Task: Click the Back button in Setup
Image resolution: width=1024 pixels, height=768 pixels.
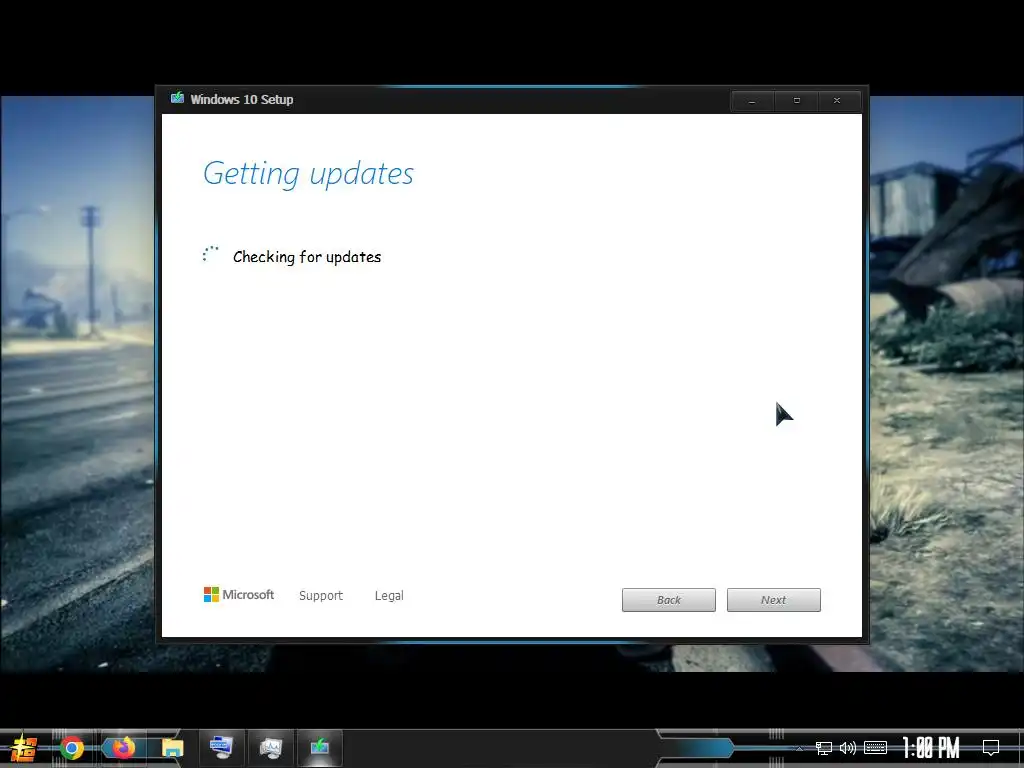Action: (x=669, y=600)
